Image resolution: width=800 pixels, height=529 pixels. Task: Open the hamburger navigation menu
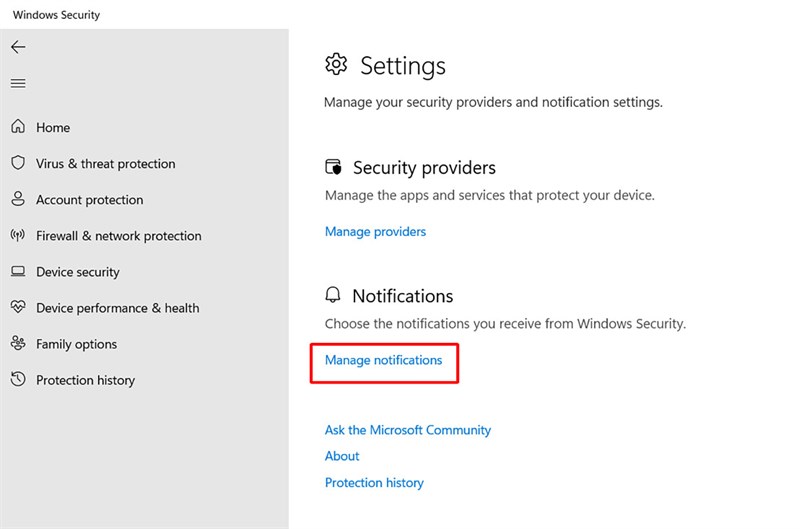click(18, 83)
